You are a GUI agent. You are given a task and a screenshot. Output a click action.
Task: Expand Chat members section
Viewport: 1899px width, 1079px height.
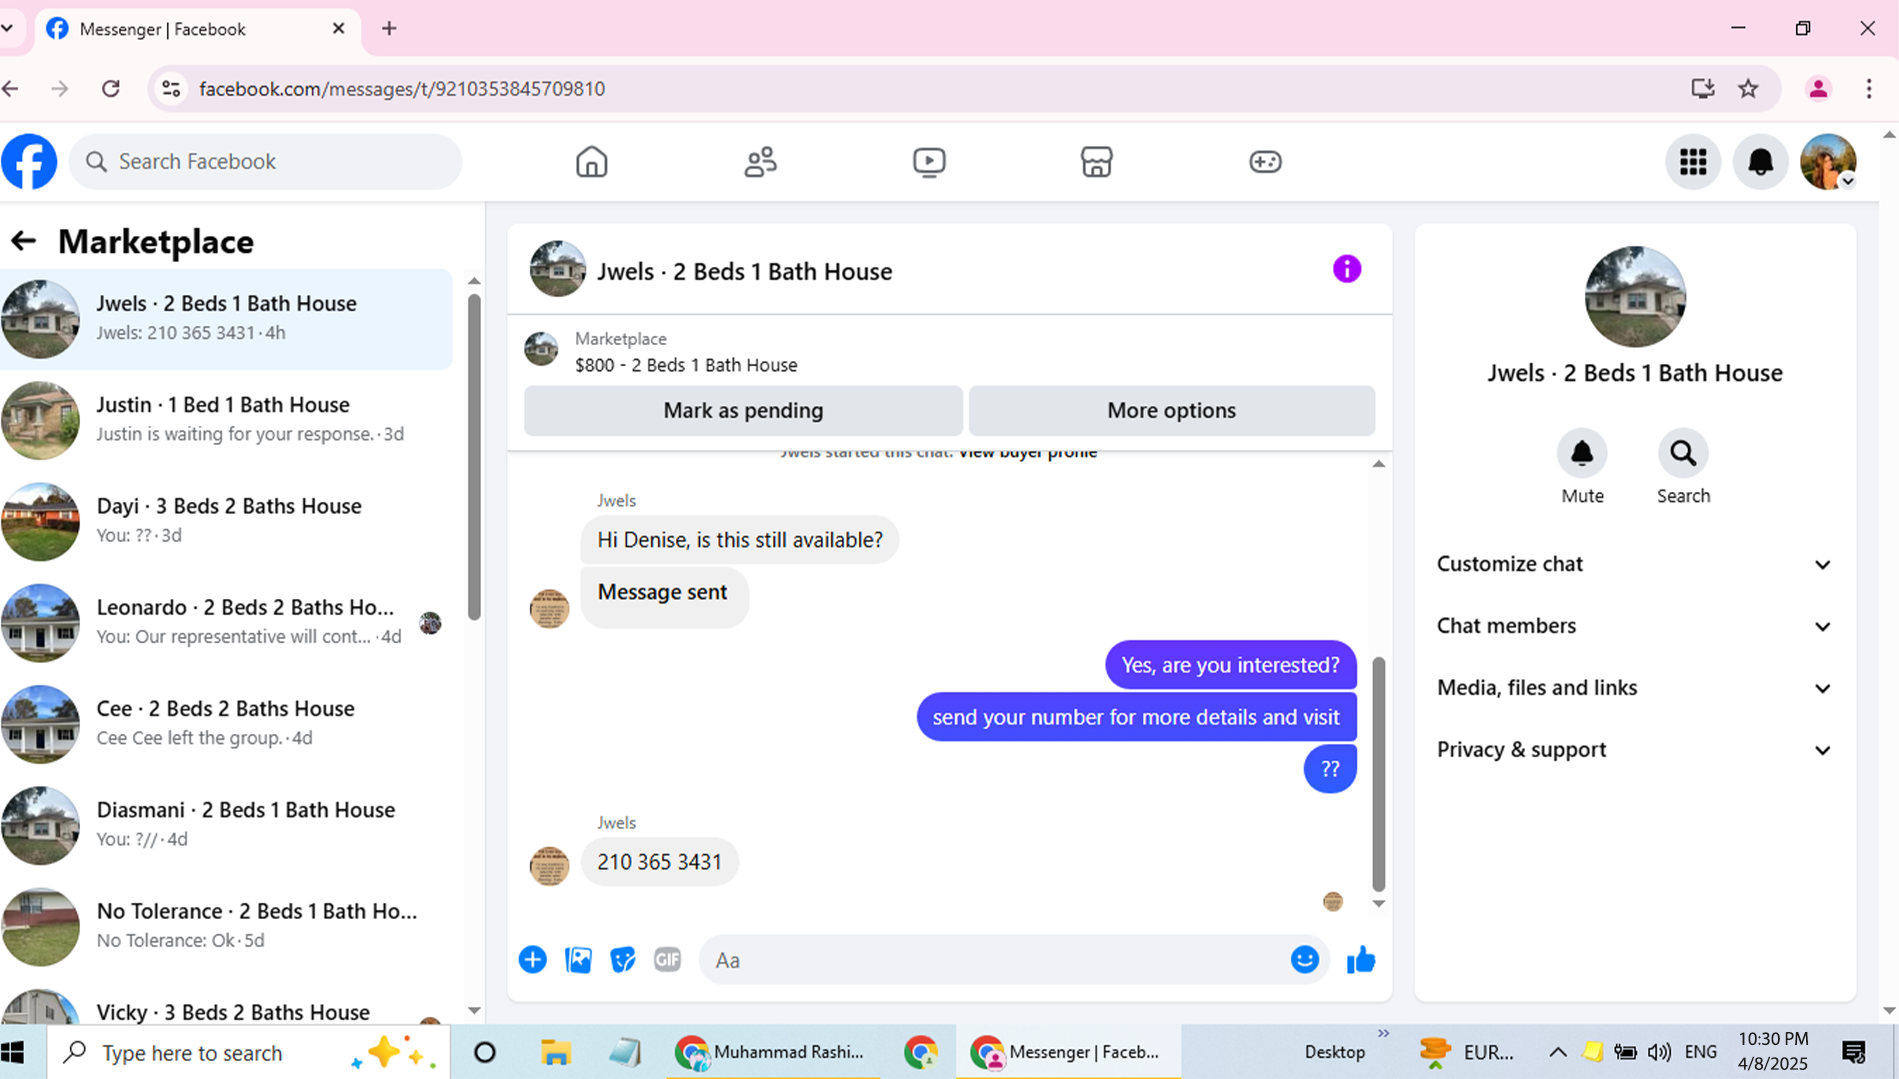(x=1634, y=626)
